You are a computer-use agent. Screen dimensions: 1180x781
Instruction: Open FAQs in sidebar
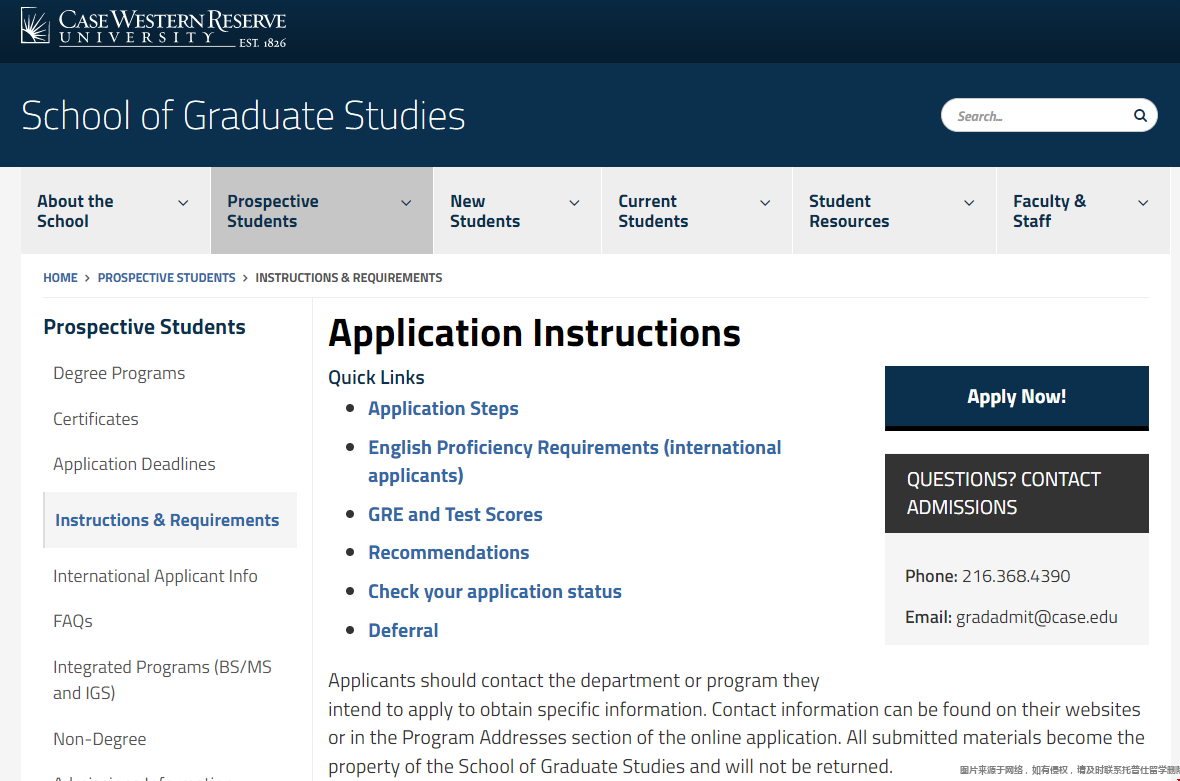coord(73,621)
